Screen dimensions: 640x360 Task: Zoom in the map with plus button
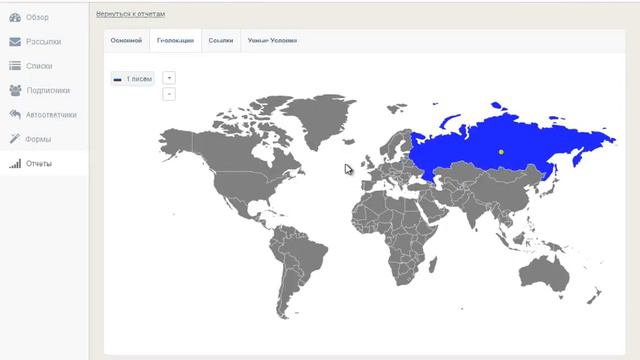pyautogui.click(x=169, y=78)
